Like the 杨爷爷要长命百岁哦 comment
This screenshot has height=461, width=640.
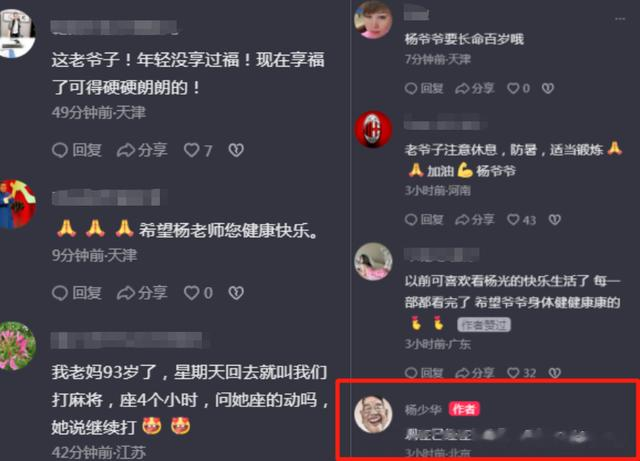[518, 88]
